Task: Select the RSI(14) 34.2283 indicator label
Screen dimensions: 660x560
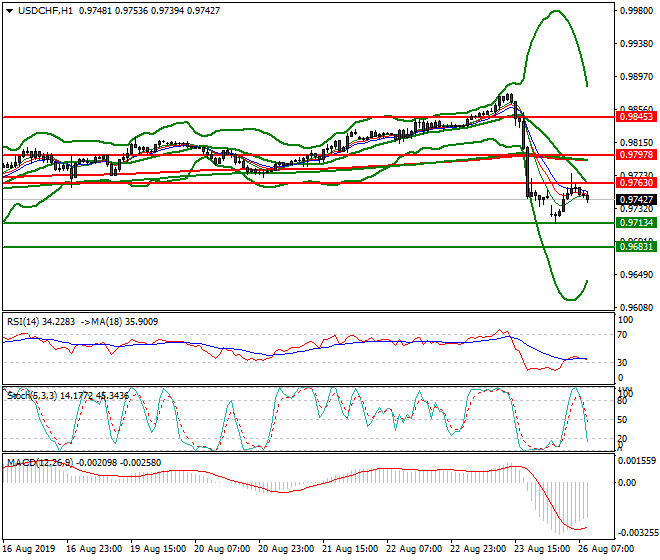Action: pos(41,322)
